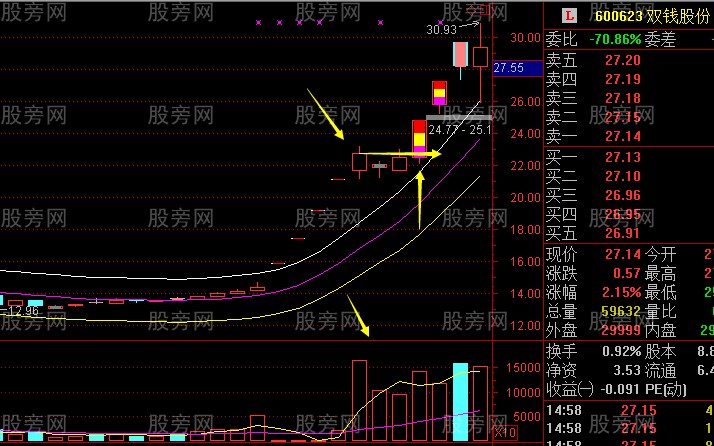Click the horizontal yellow arrow across candles
The height and width of the screenshot is (446, 714).
tap(400, 154)
